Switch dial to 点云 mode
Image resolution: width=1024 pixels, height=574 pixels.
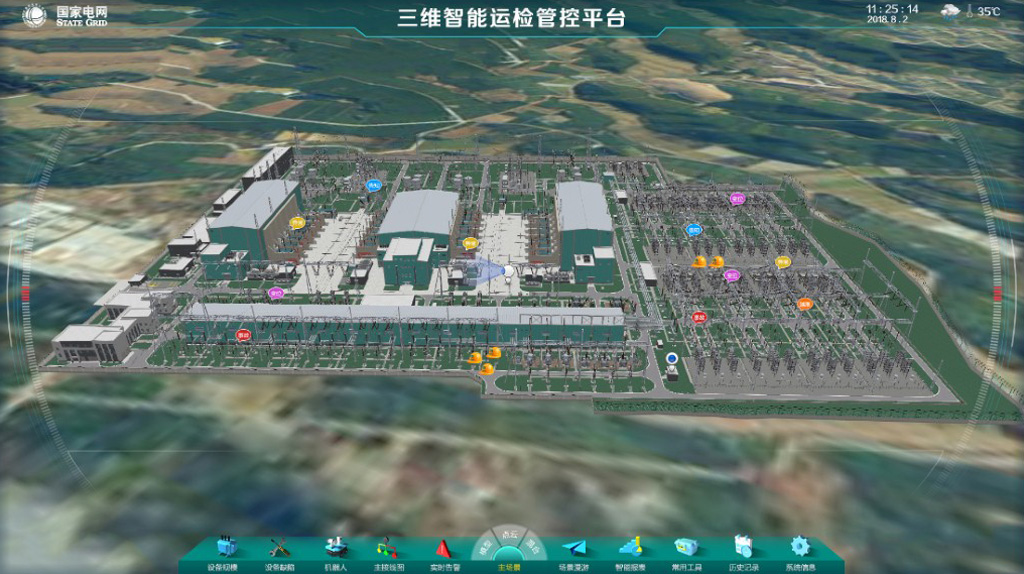pos(509,535)
